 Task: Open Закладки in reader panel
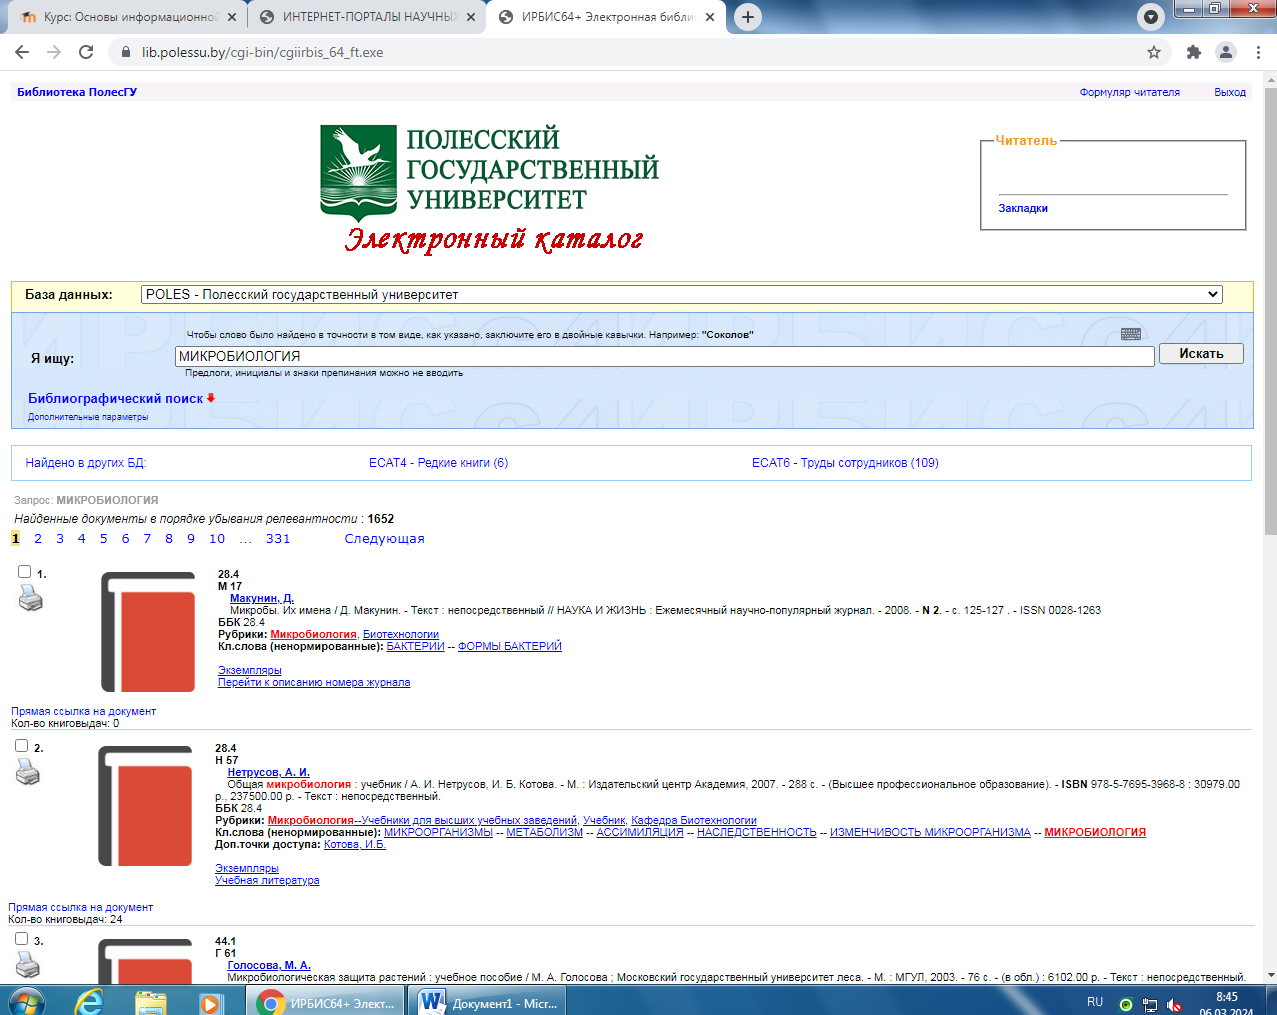coord(1023,208)
